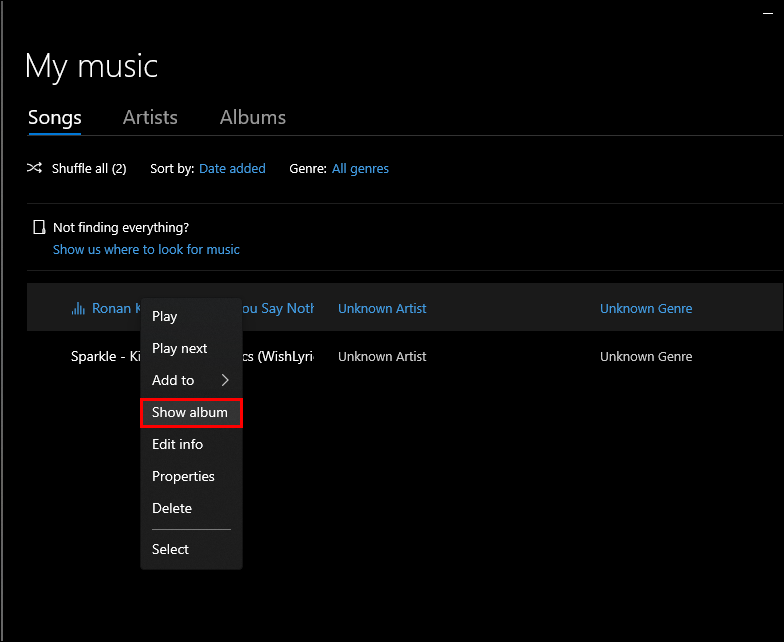Choose Play next in the context menu
The image size is (784, 642).
coord(180,348)
